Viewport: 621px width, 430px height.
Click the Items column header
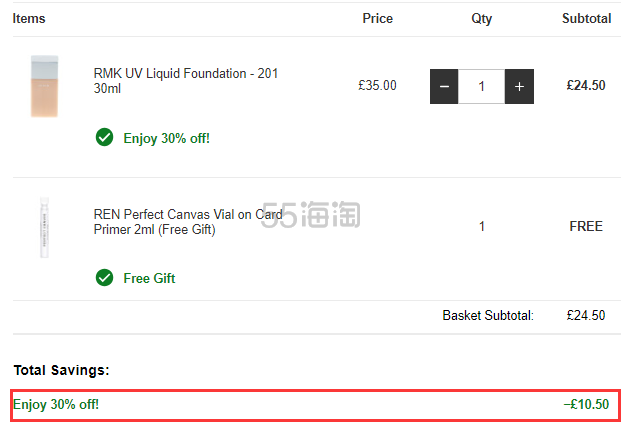coord(29,18)
